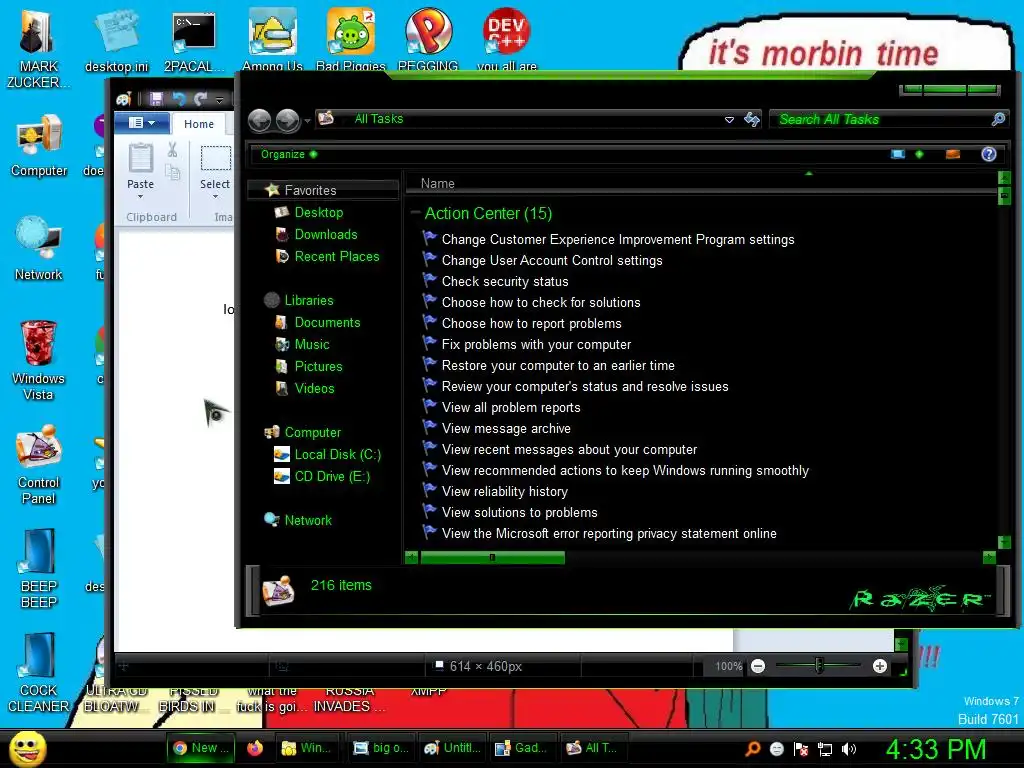Select Network in the navigation pane
Viewport: 1024px width, 768px height.
[x=308, y=520]
